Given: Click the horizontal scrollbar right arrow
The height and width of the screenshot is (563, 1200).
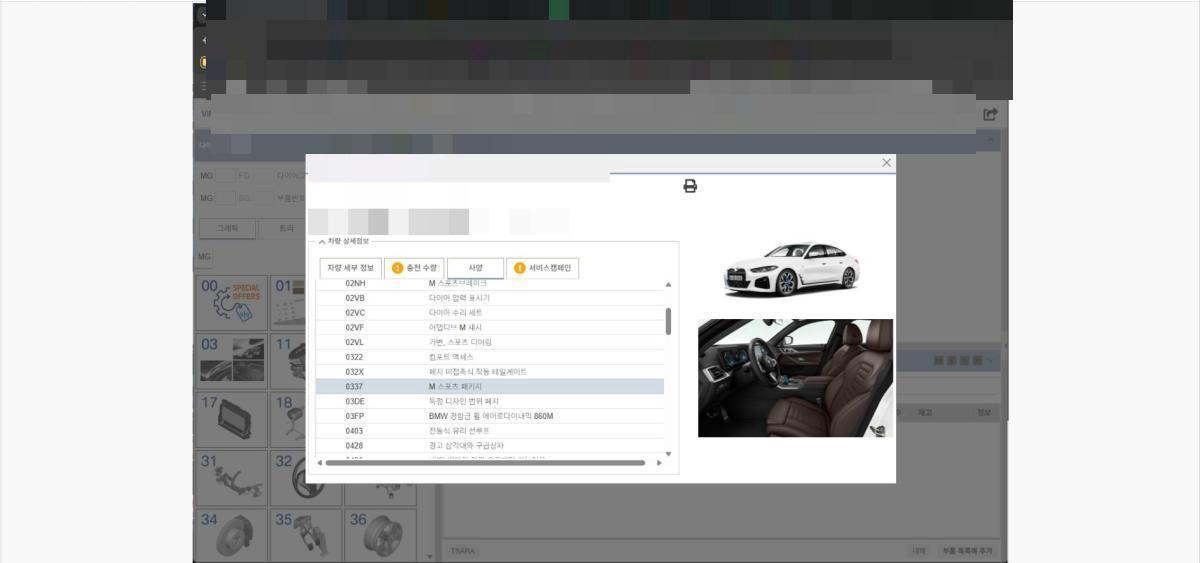Looking at the screenshot, I should coord(659,463).
